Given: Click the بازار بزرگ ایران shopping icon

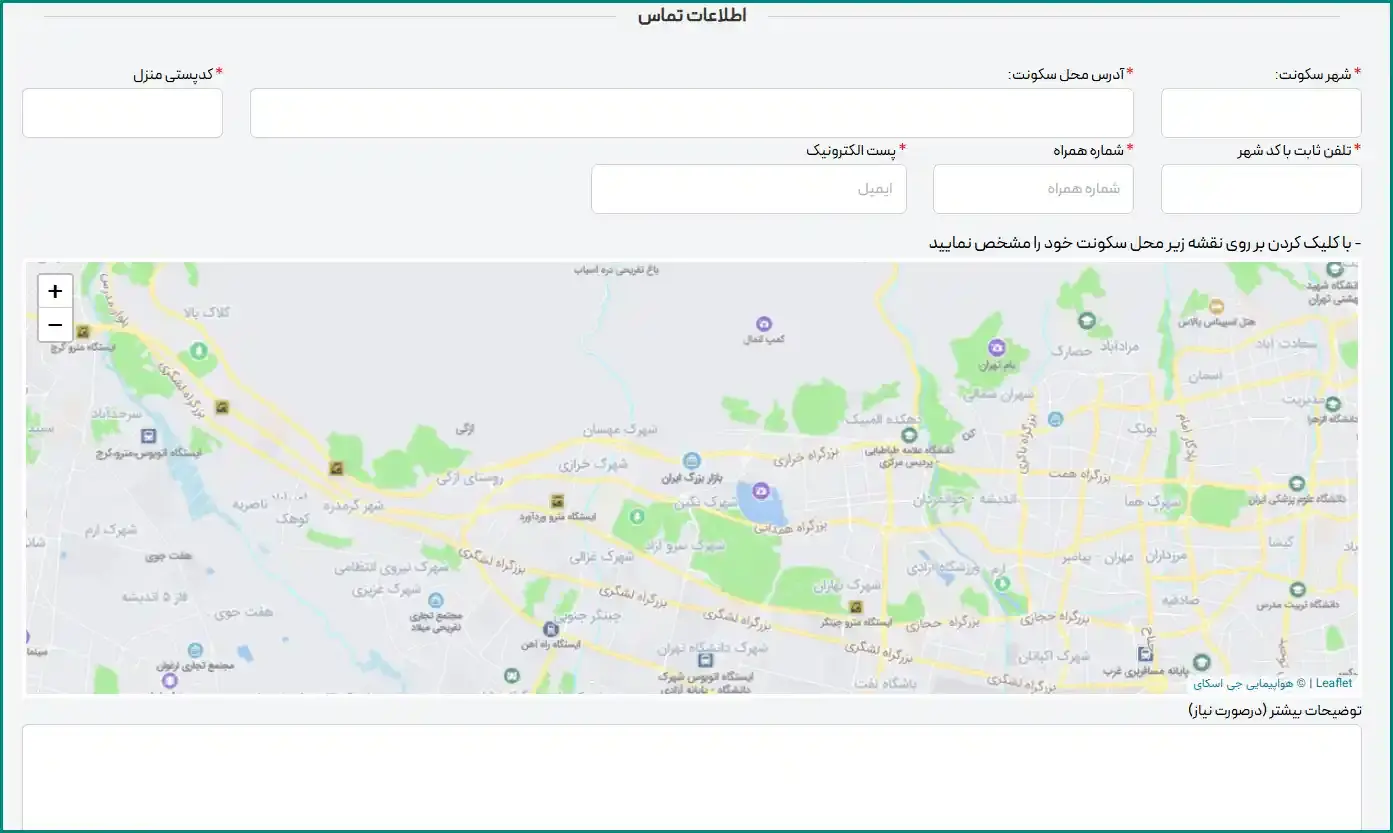Looking at the screenshot, I should (x=691, y=461).
